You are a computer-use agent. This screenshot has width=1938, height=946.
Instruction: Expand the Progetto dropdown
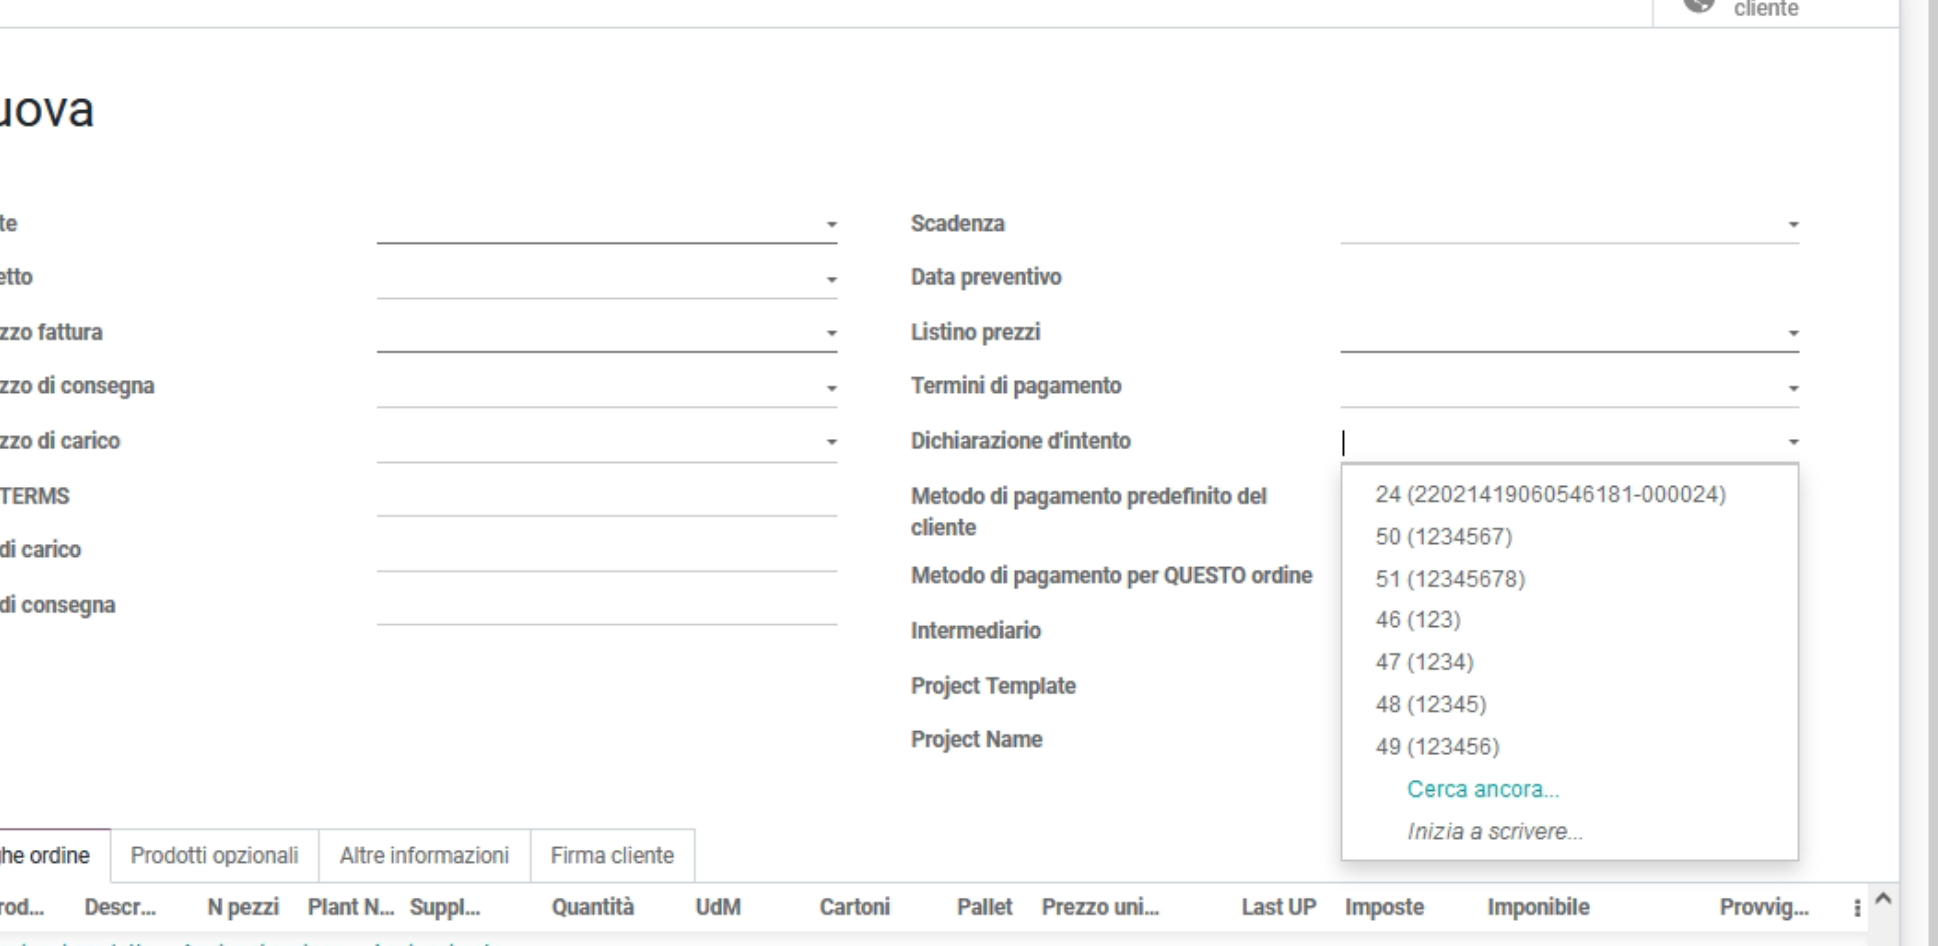point(833,278)
